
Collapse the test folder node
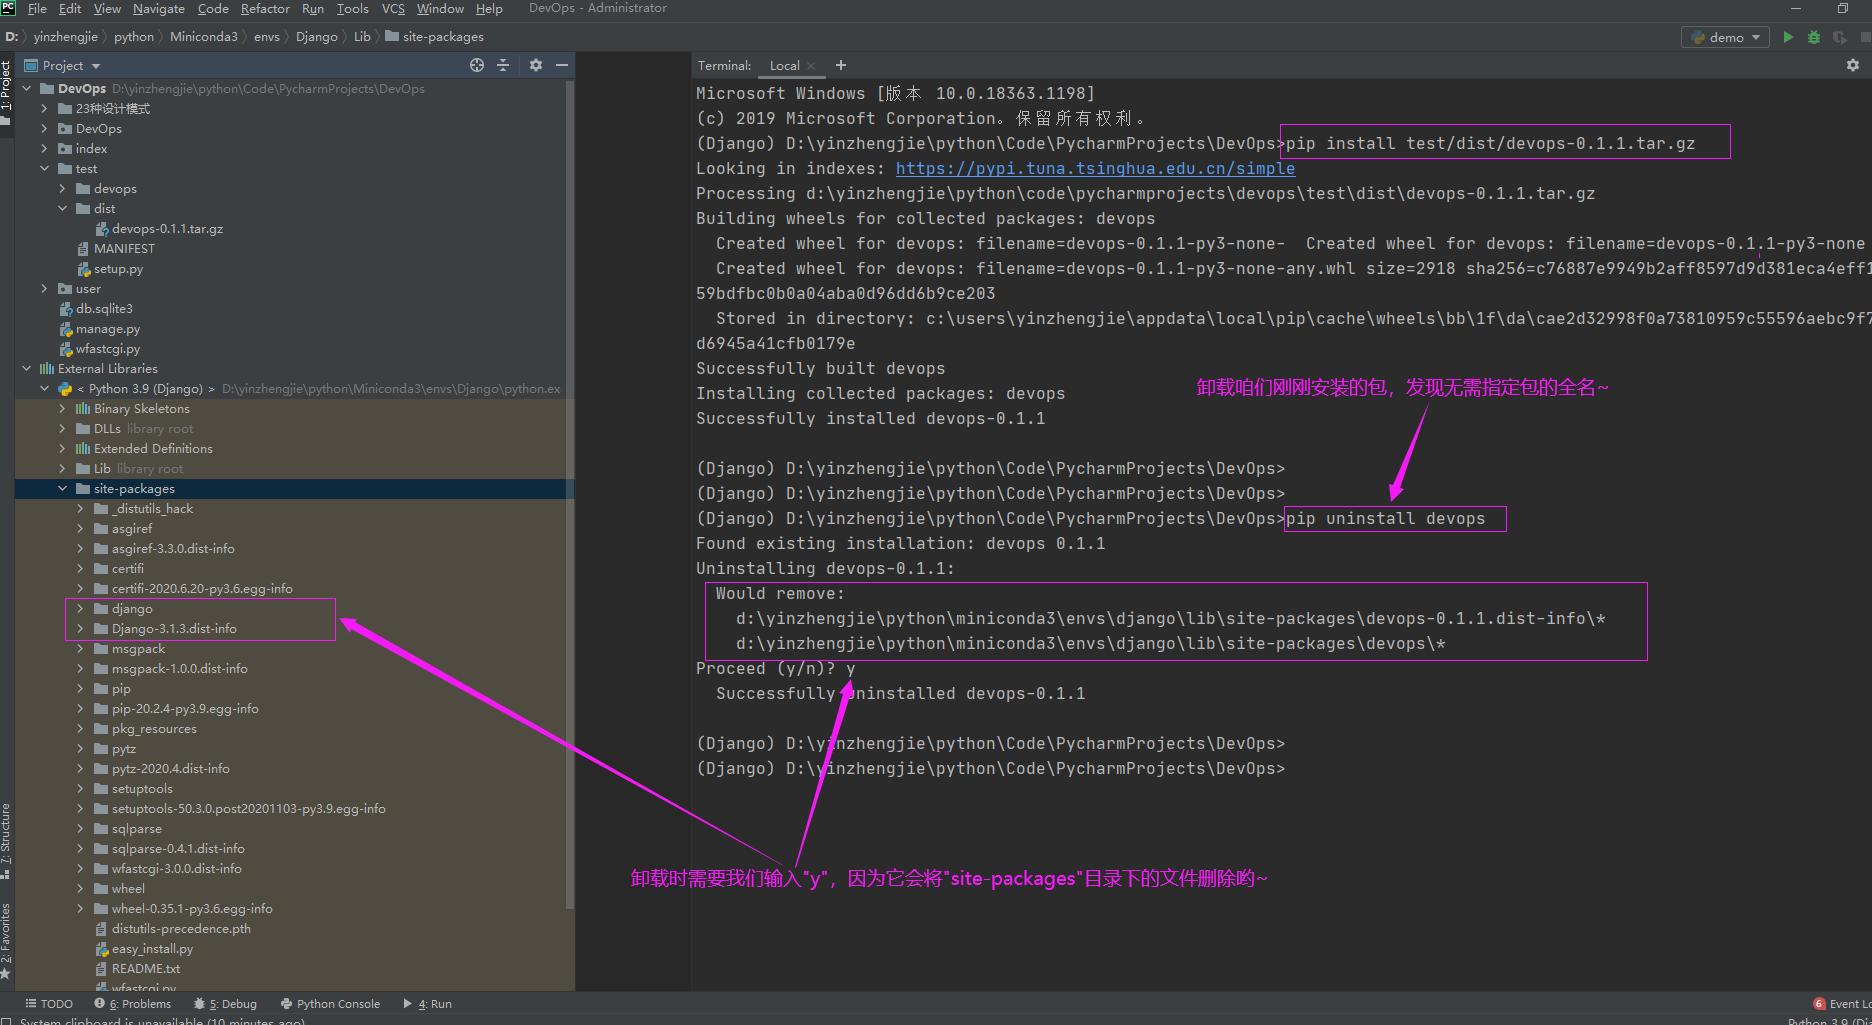(45, 169)
